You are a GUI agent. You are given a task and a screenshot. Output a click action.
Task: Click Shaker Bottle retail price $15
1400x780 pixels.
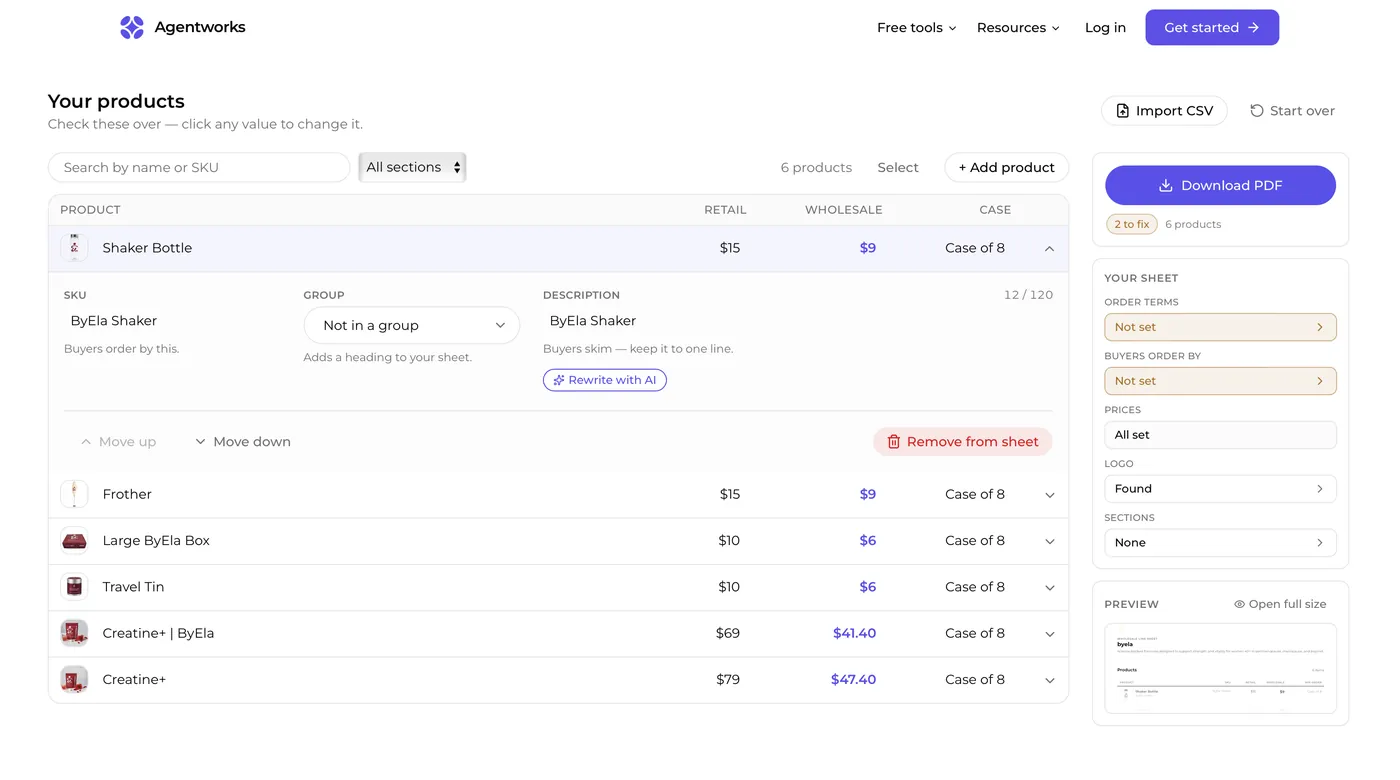tap(730, 248)
